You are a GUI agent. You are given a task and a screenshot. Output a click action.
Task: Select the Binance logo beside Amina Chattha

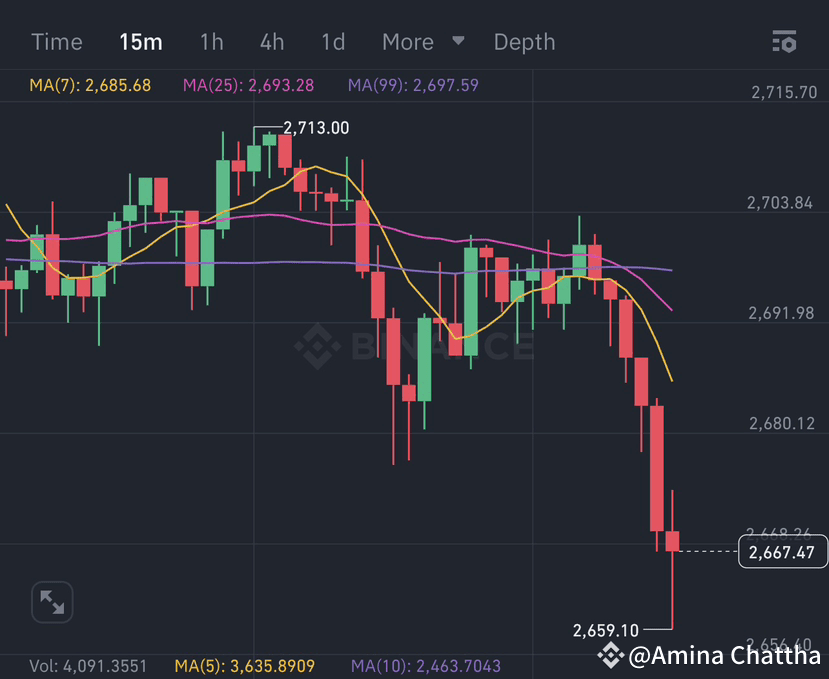(x=610, y=656)
